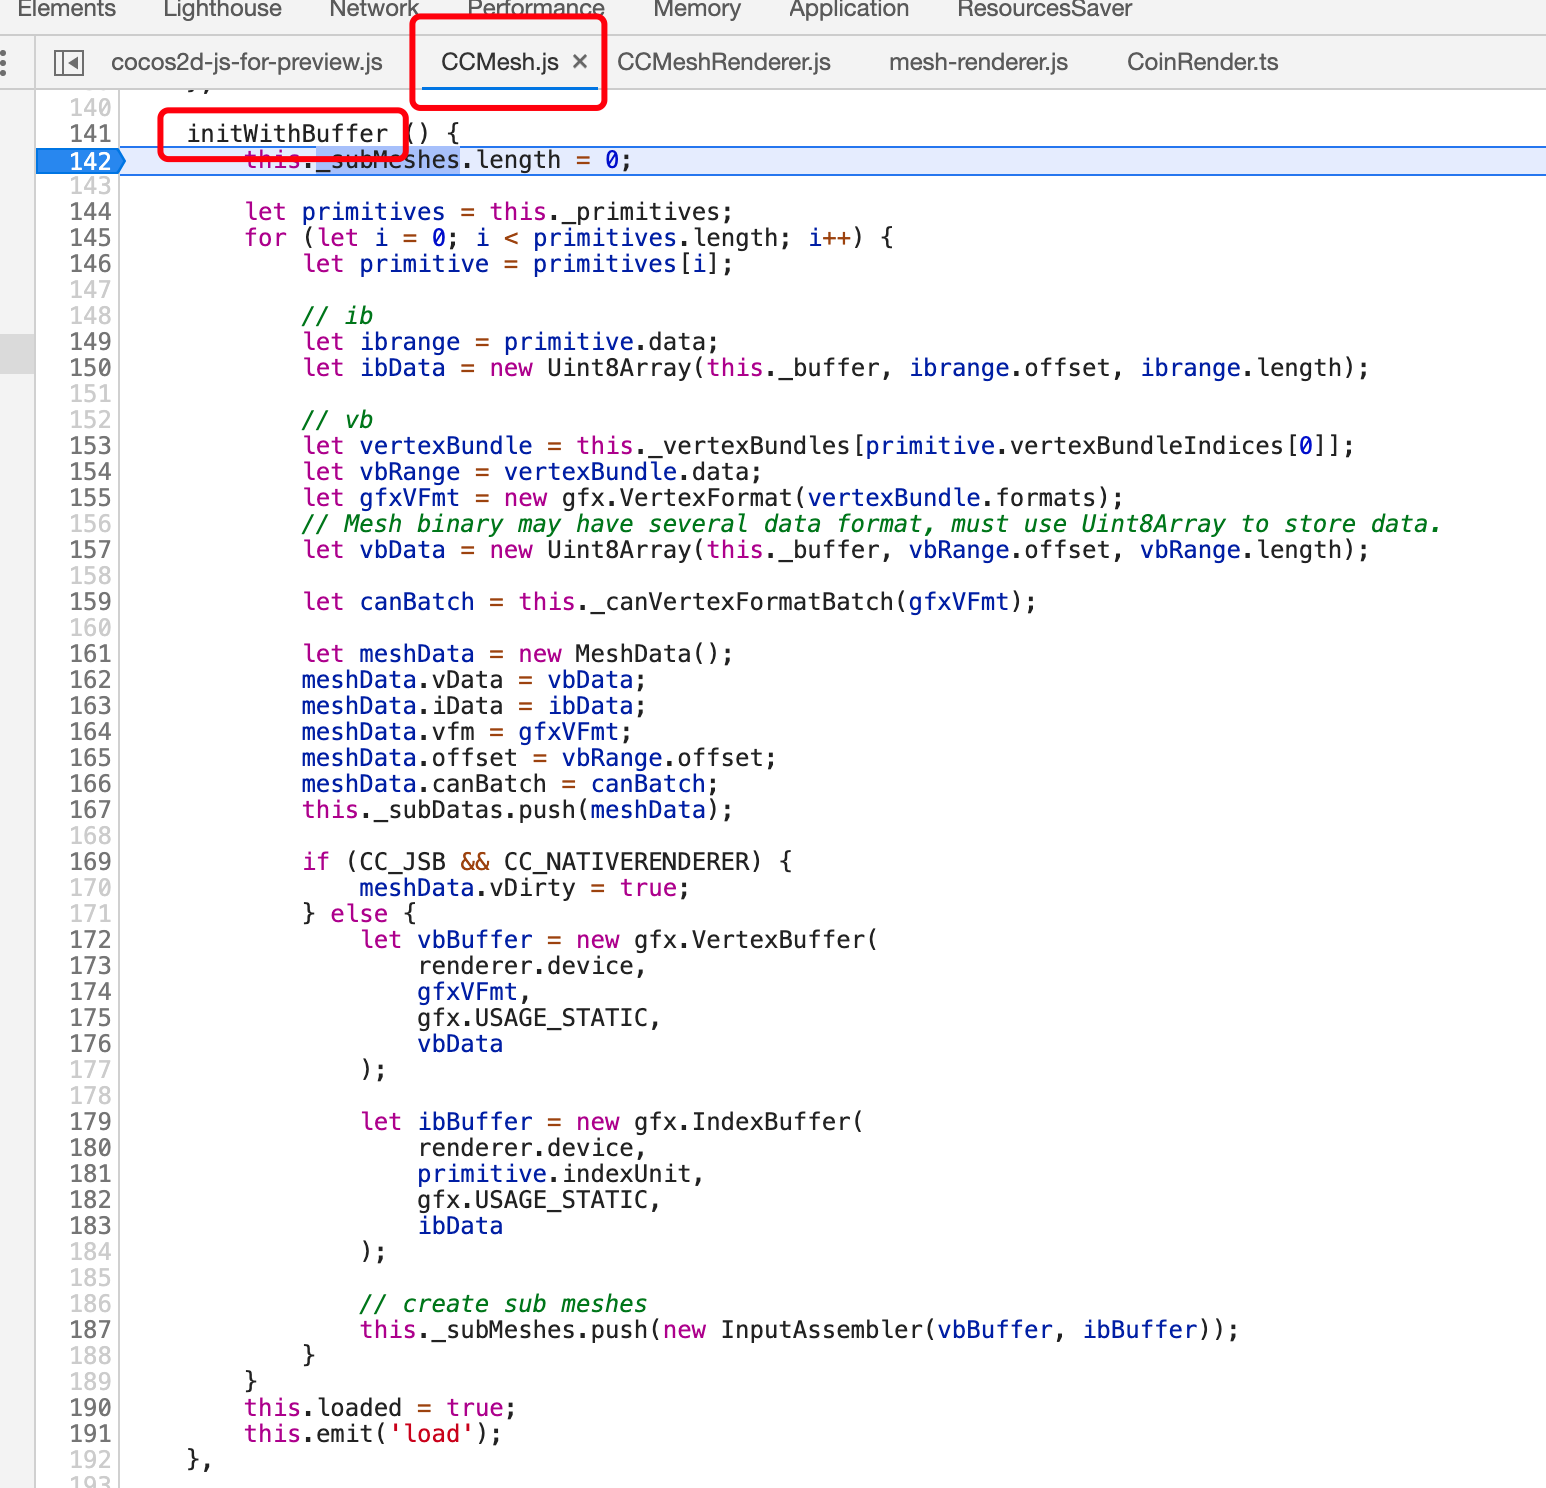
Task: Click the '// ib' comment on line 148
Action: [x=337, y=316]
